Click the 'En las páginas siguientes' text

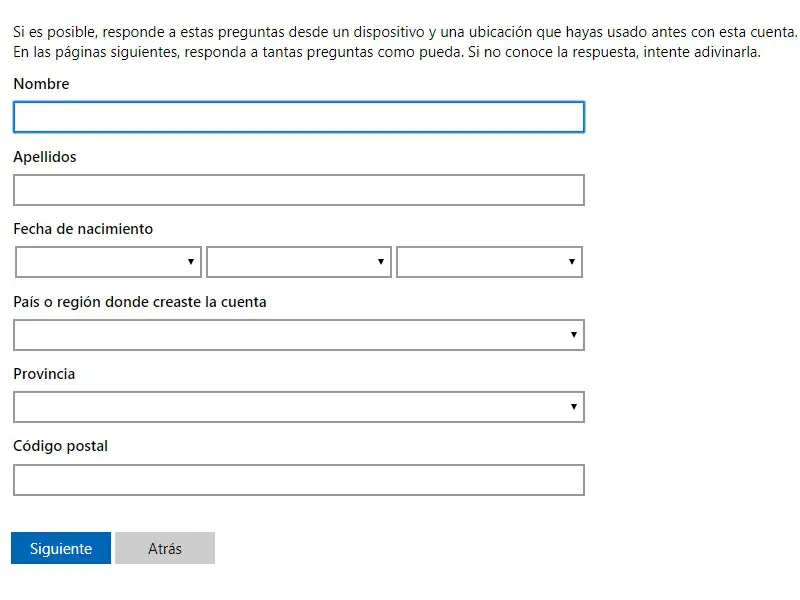[386, 52]
